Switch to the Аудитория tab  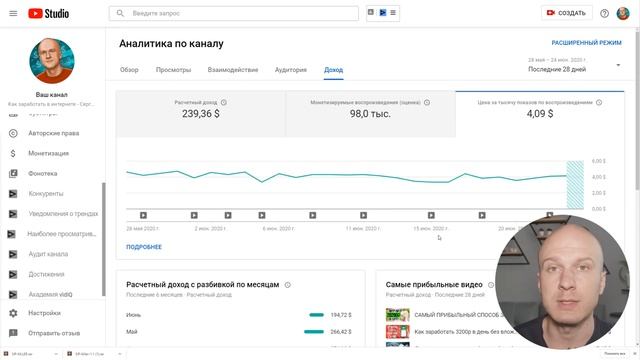click(291, 70)
